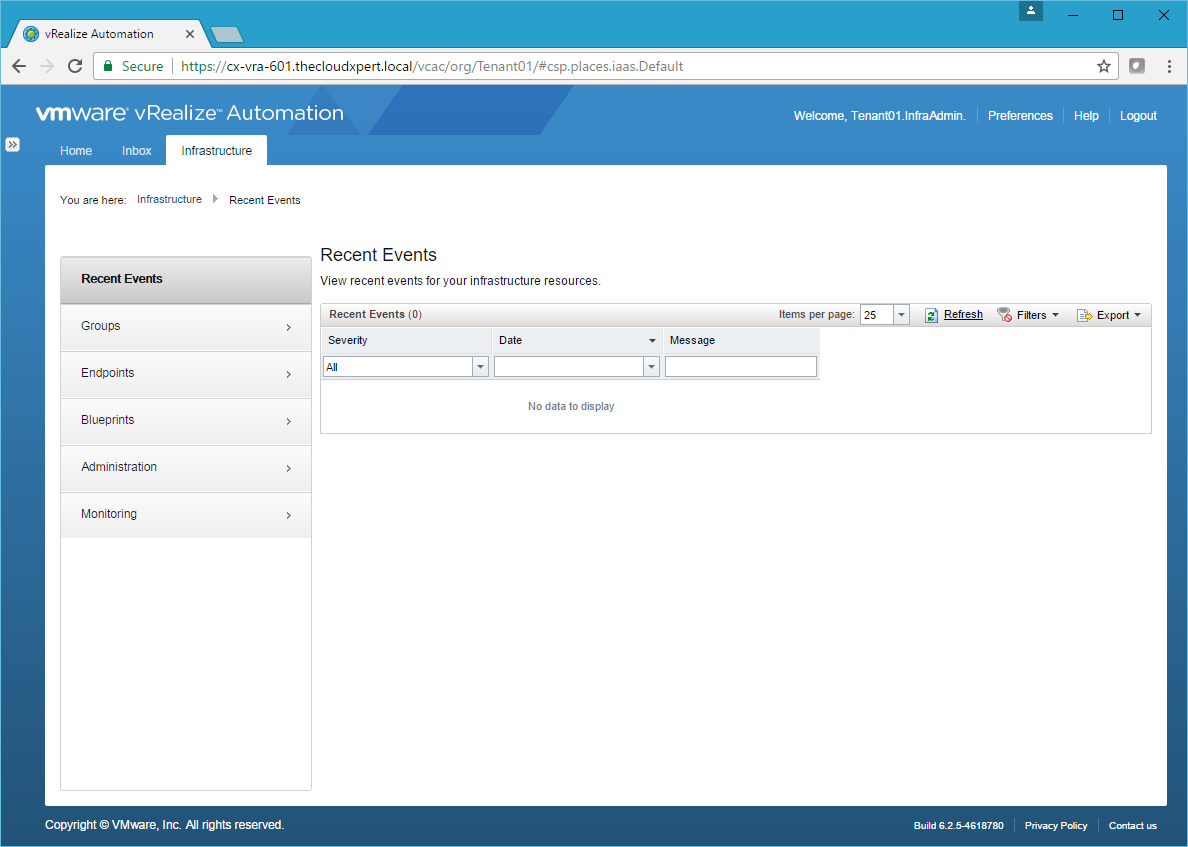Click the Message filter text field
This screenshot has width=1188, height=847.
740,367
